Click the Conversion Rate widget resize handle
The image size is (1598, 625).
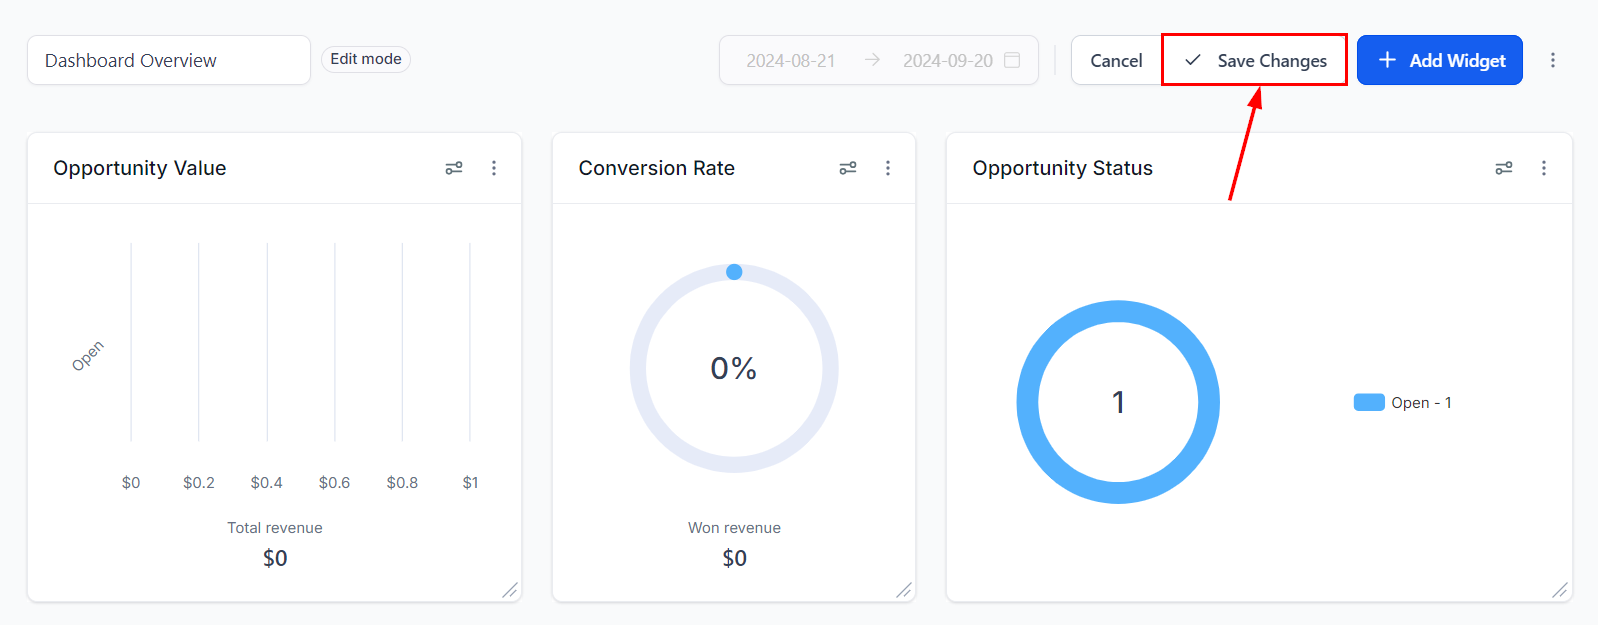(904, 590)
